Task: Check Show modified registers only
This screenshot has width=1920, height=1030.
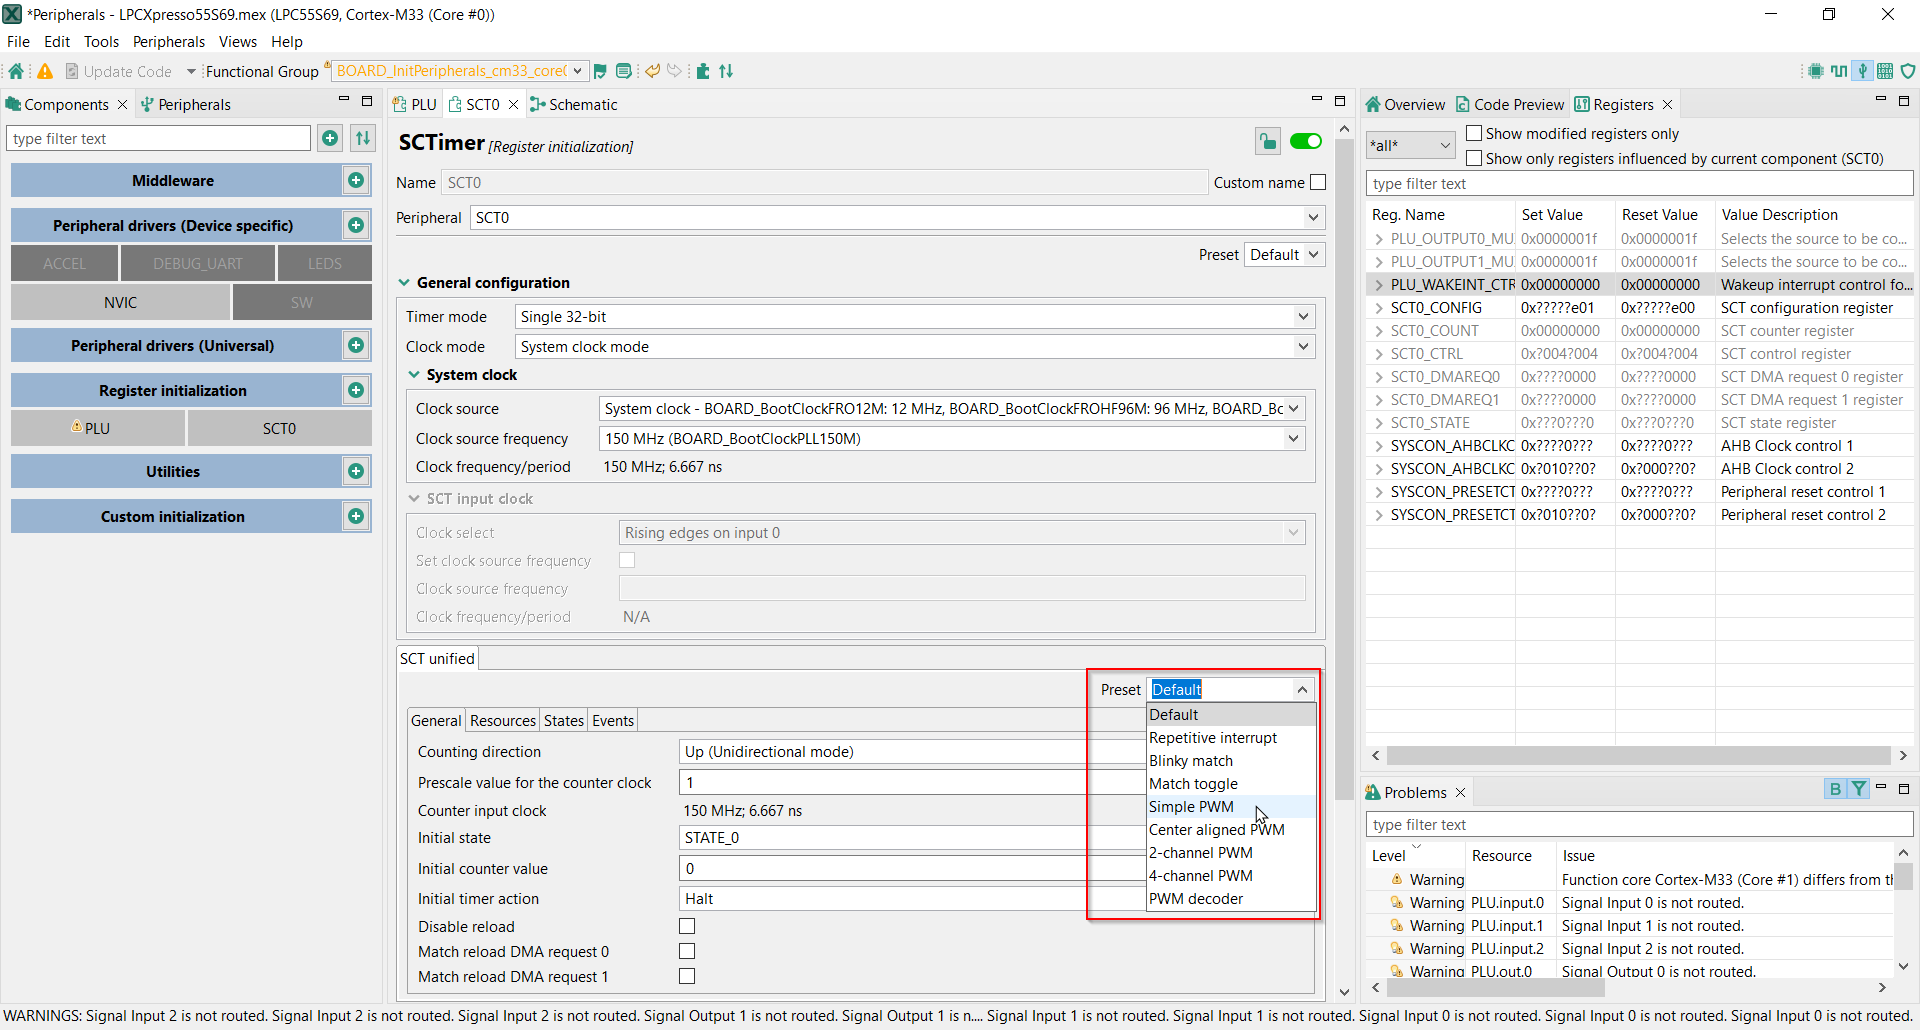Action: click(x=1474, y=134)
